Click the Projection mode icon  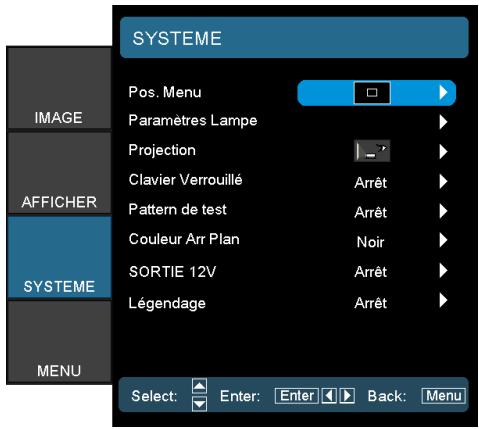[x=372, y=151]
